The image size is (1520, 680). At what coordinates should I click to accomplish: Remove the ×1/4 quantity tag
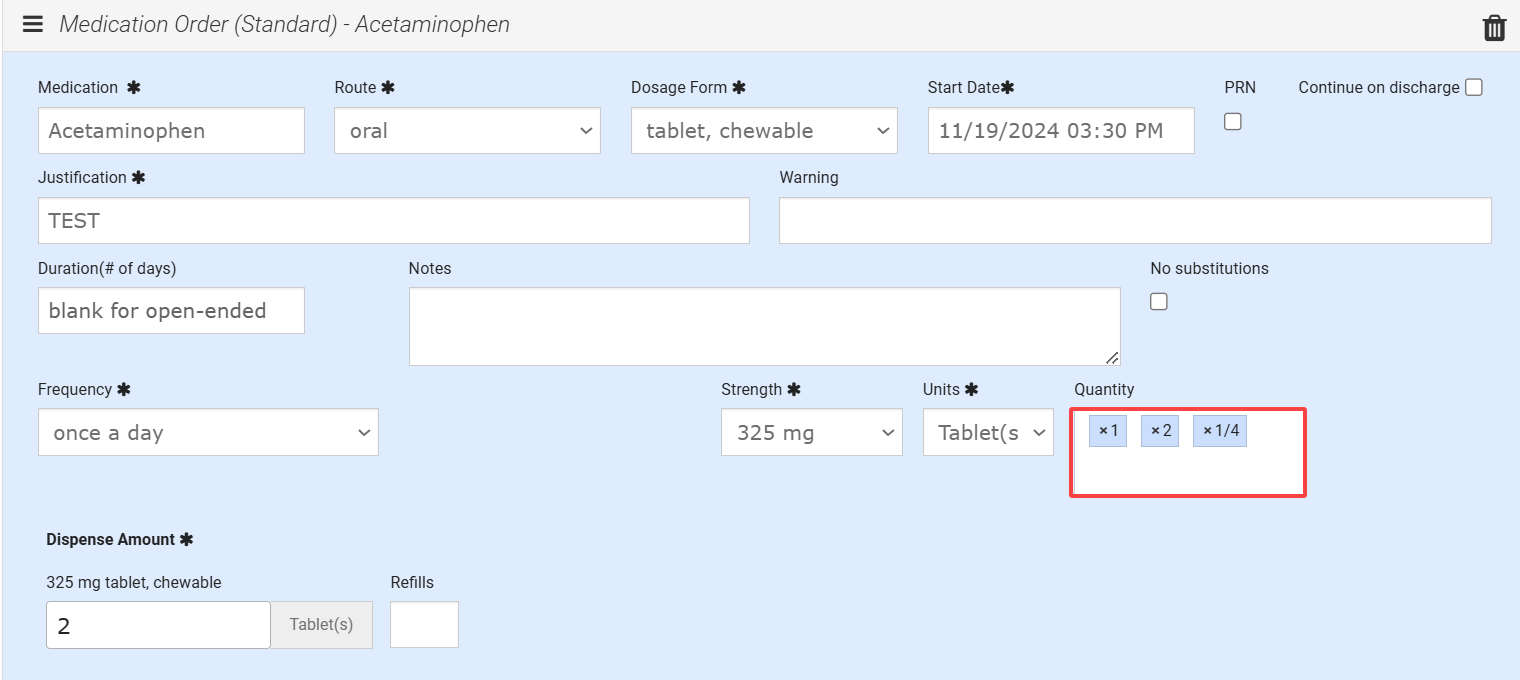click(1207, 431)
